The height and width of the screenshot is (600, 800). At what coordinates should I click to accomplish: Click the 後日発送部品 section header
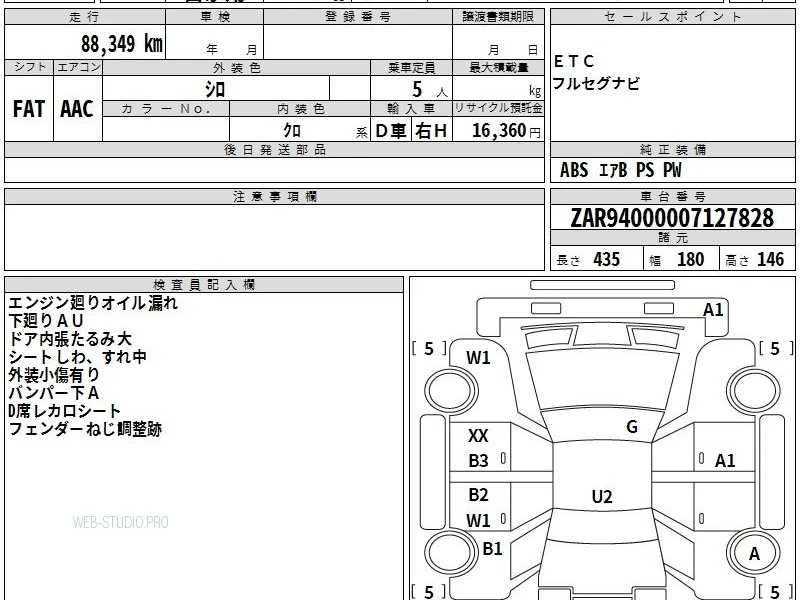click(x=274, y=149)
